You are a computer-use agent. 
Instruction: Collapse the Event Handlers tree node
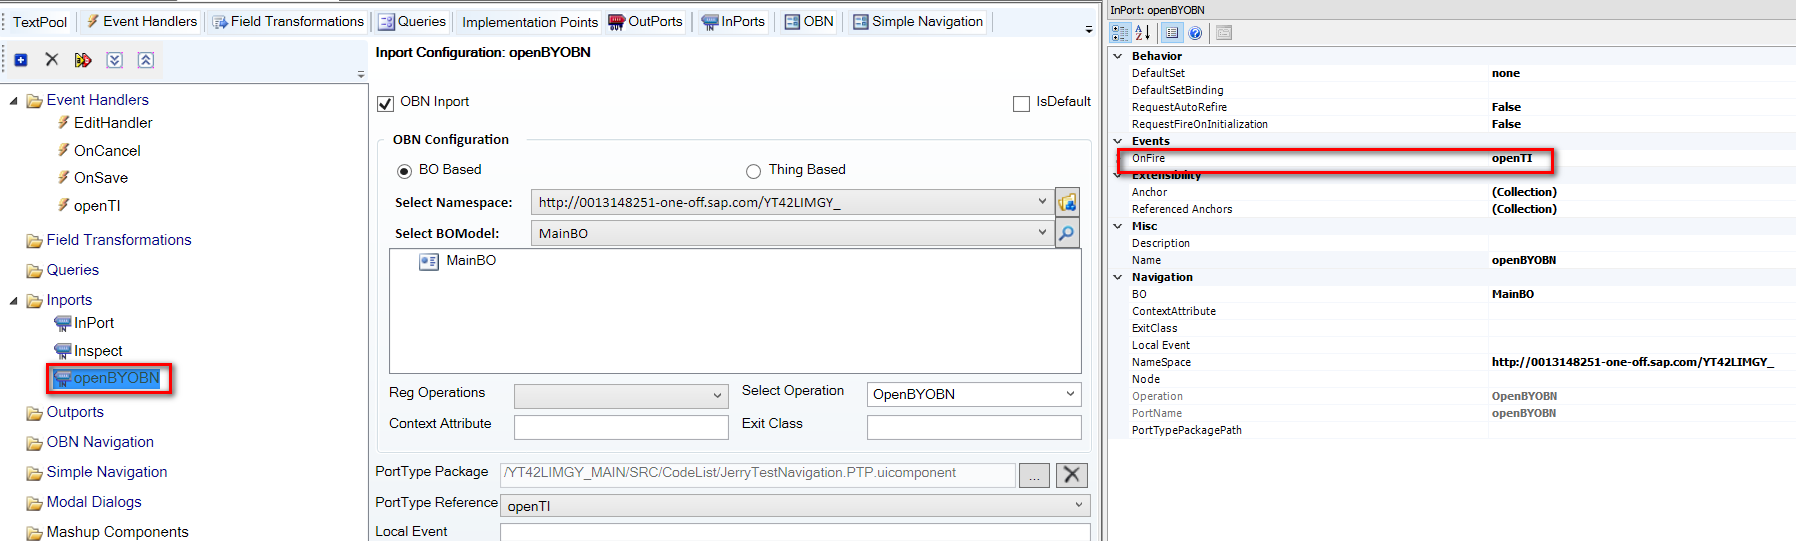tap(14, 101)
